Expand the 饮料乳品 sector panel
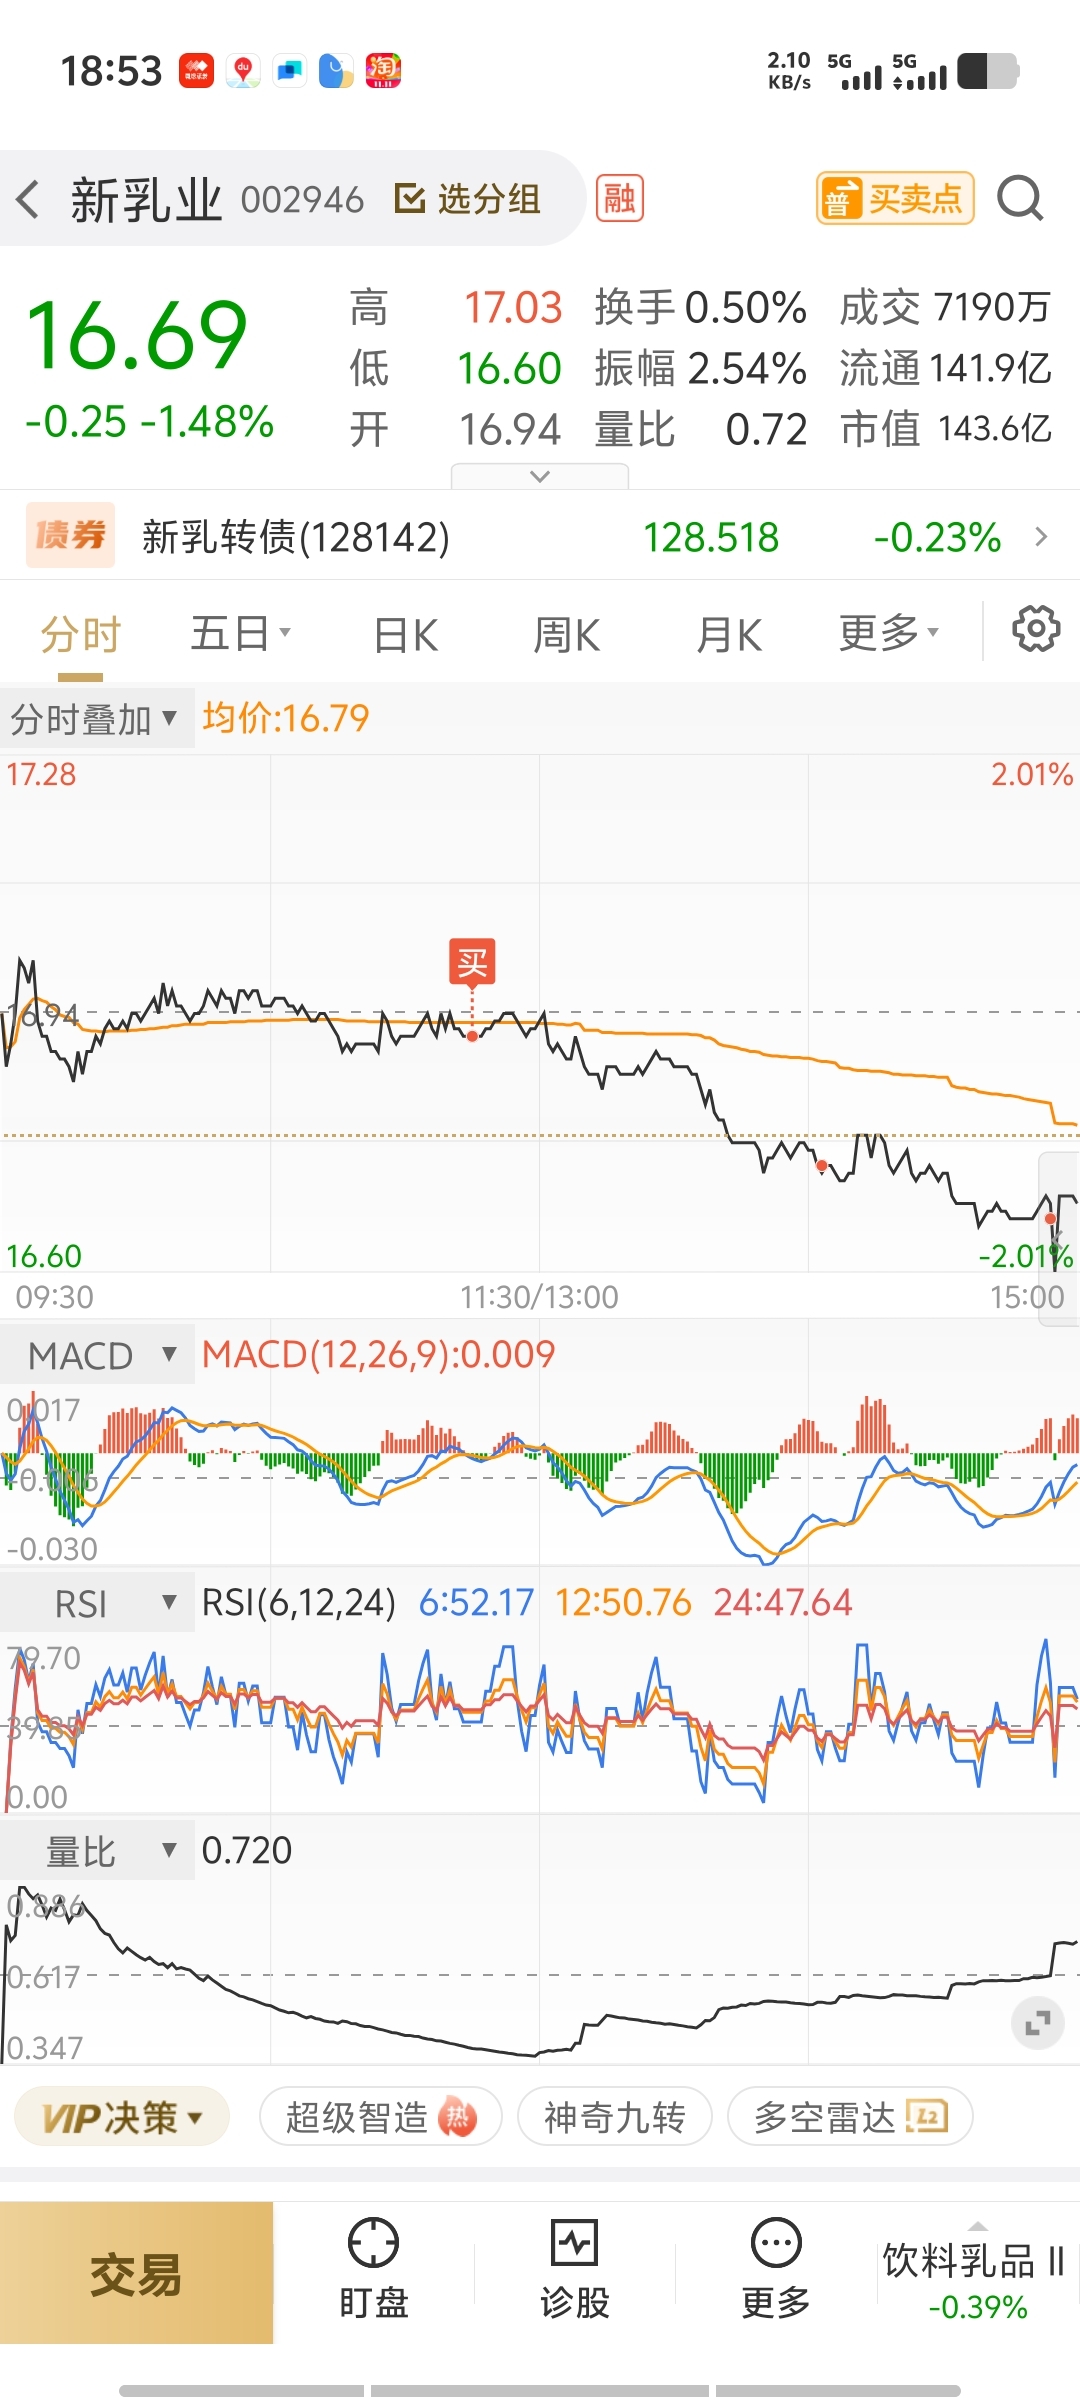This screenshot has height=2400, width=1080. (x=976, y=2273)
